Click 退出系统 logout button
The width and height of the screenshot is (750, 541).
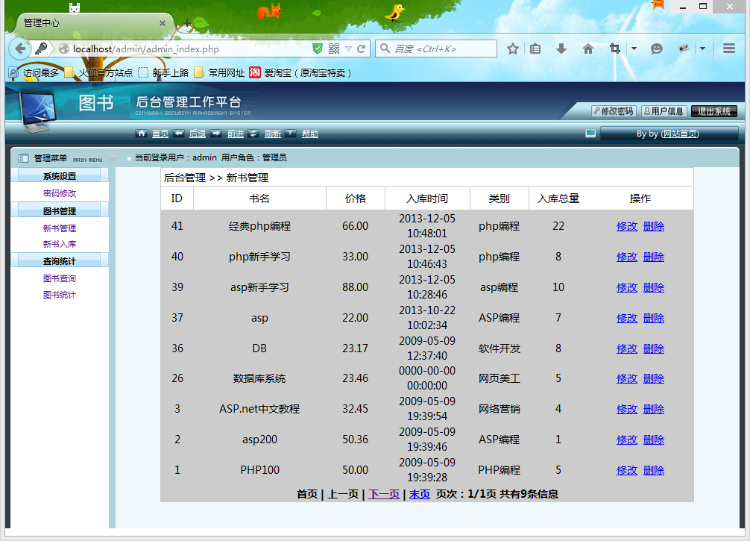[x=714, y=111]
